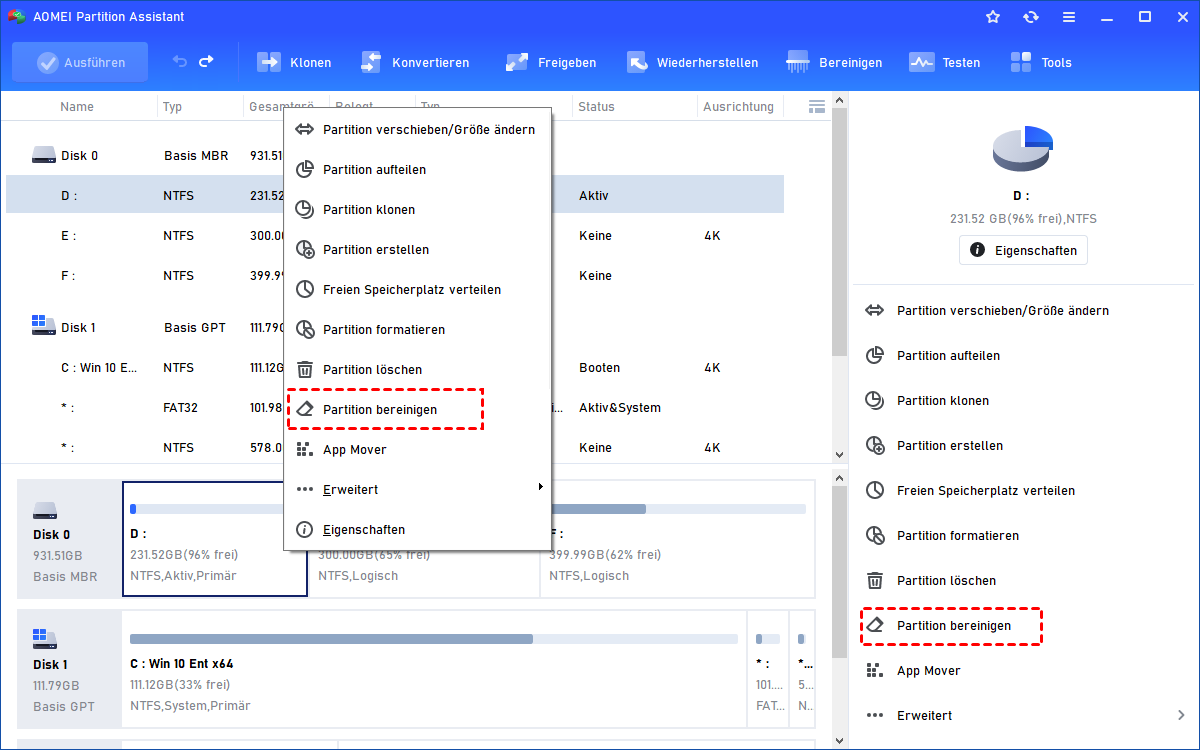The image size is (1200, 750).
Task: Choose Partition löschen in context menu
Action: (418, 370)
